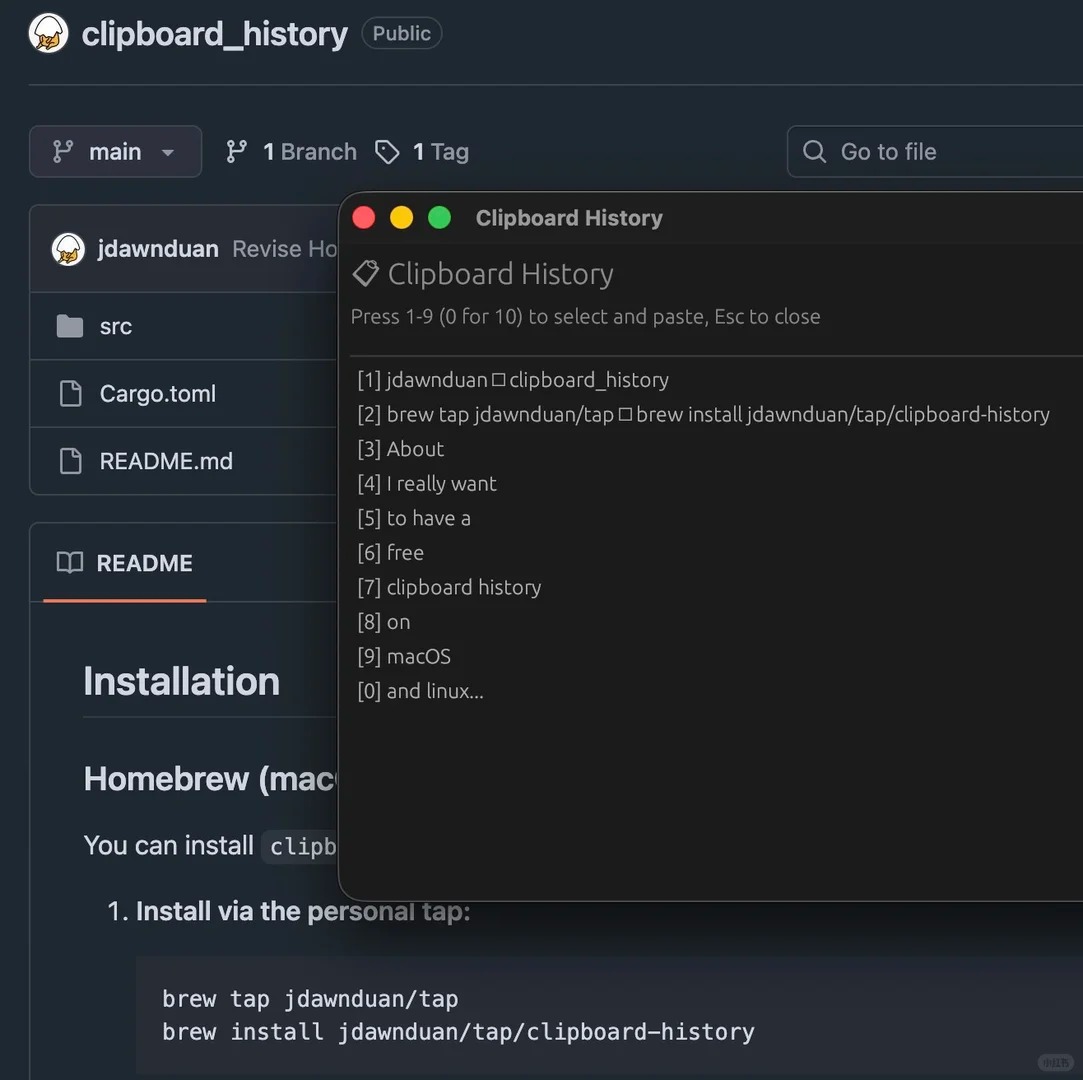
Task: Open the clipboard_history repository title link
Action: (214, 32)
